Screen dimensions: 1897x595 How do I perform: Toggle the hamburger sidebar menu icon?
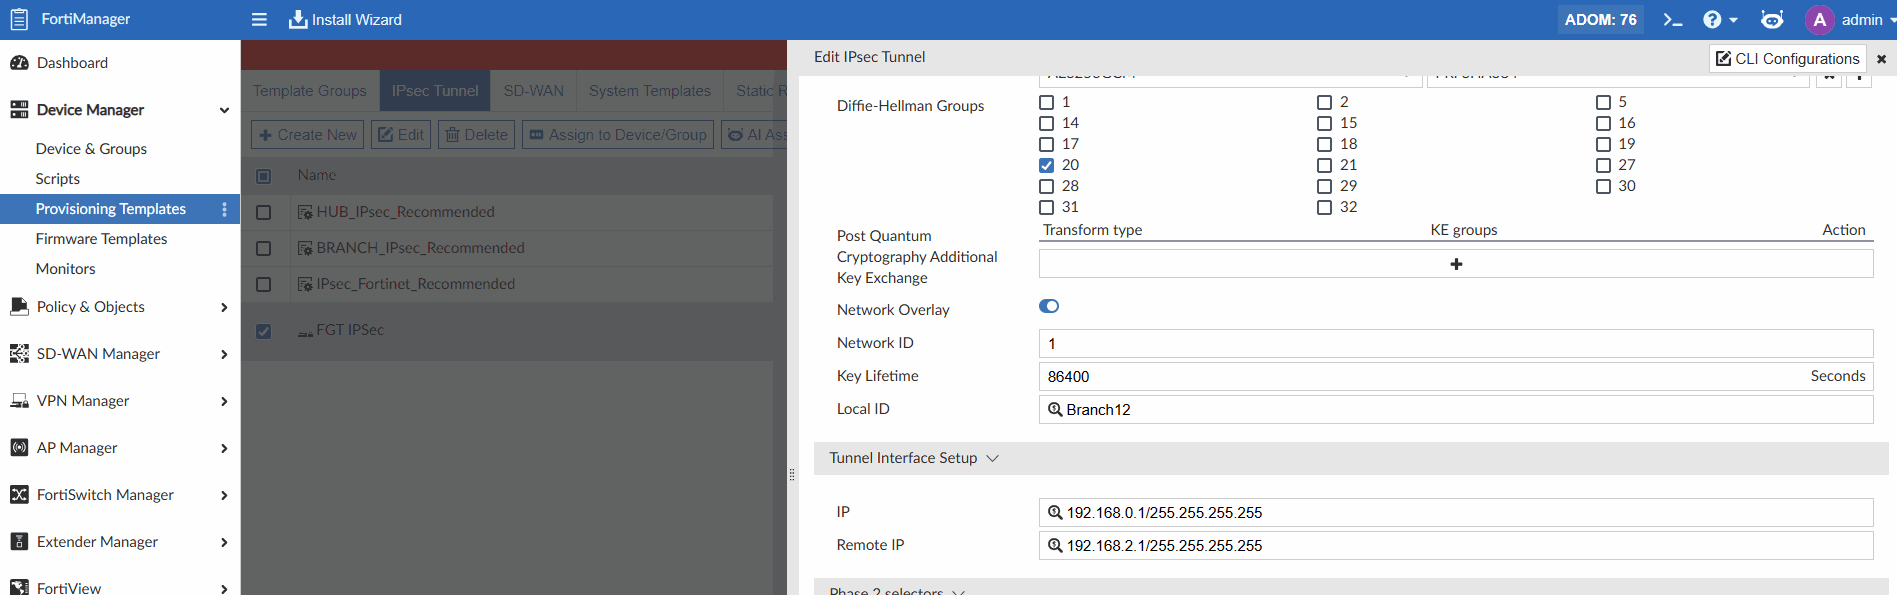pyautogui.click(x=259, y=19)
